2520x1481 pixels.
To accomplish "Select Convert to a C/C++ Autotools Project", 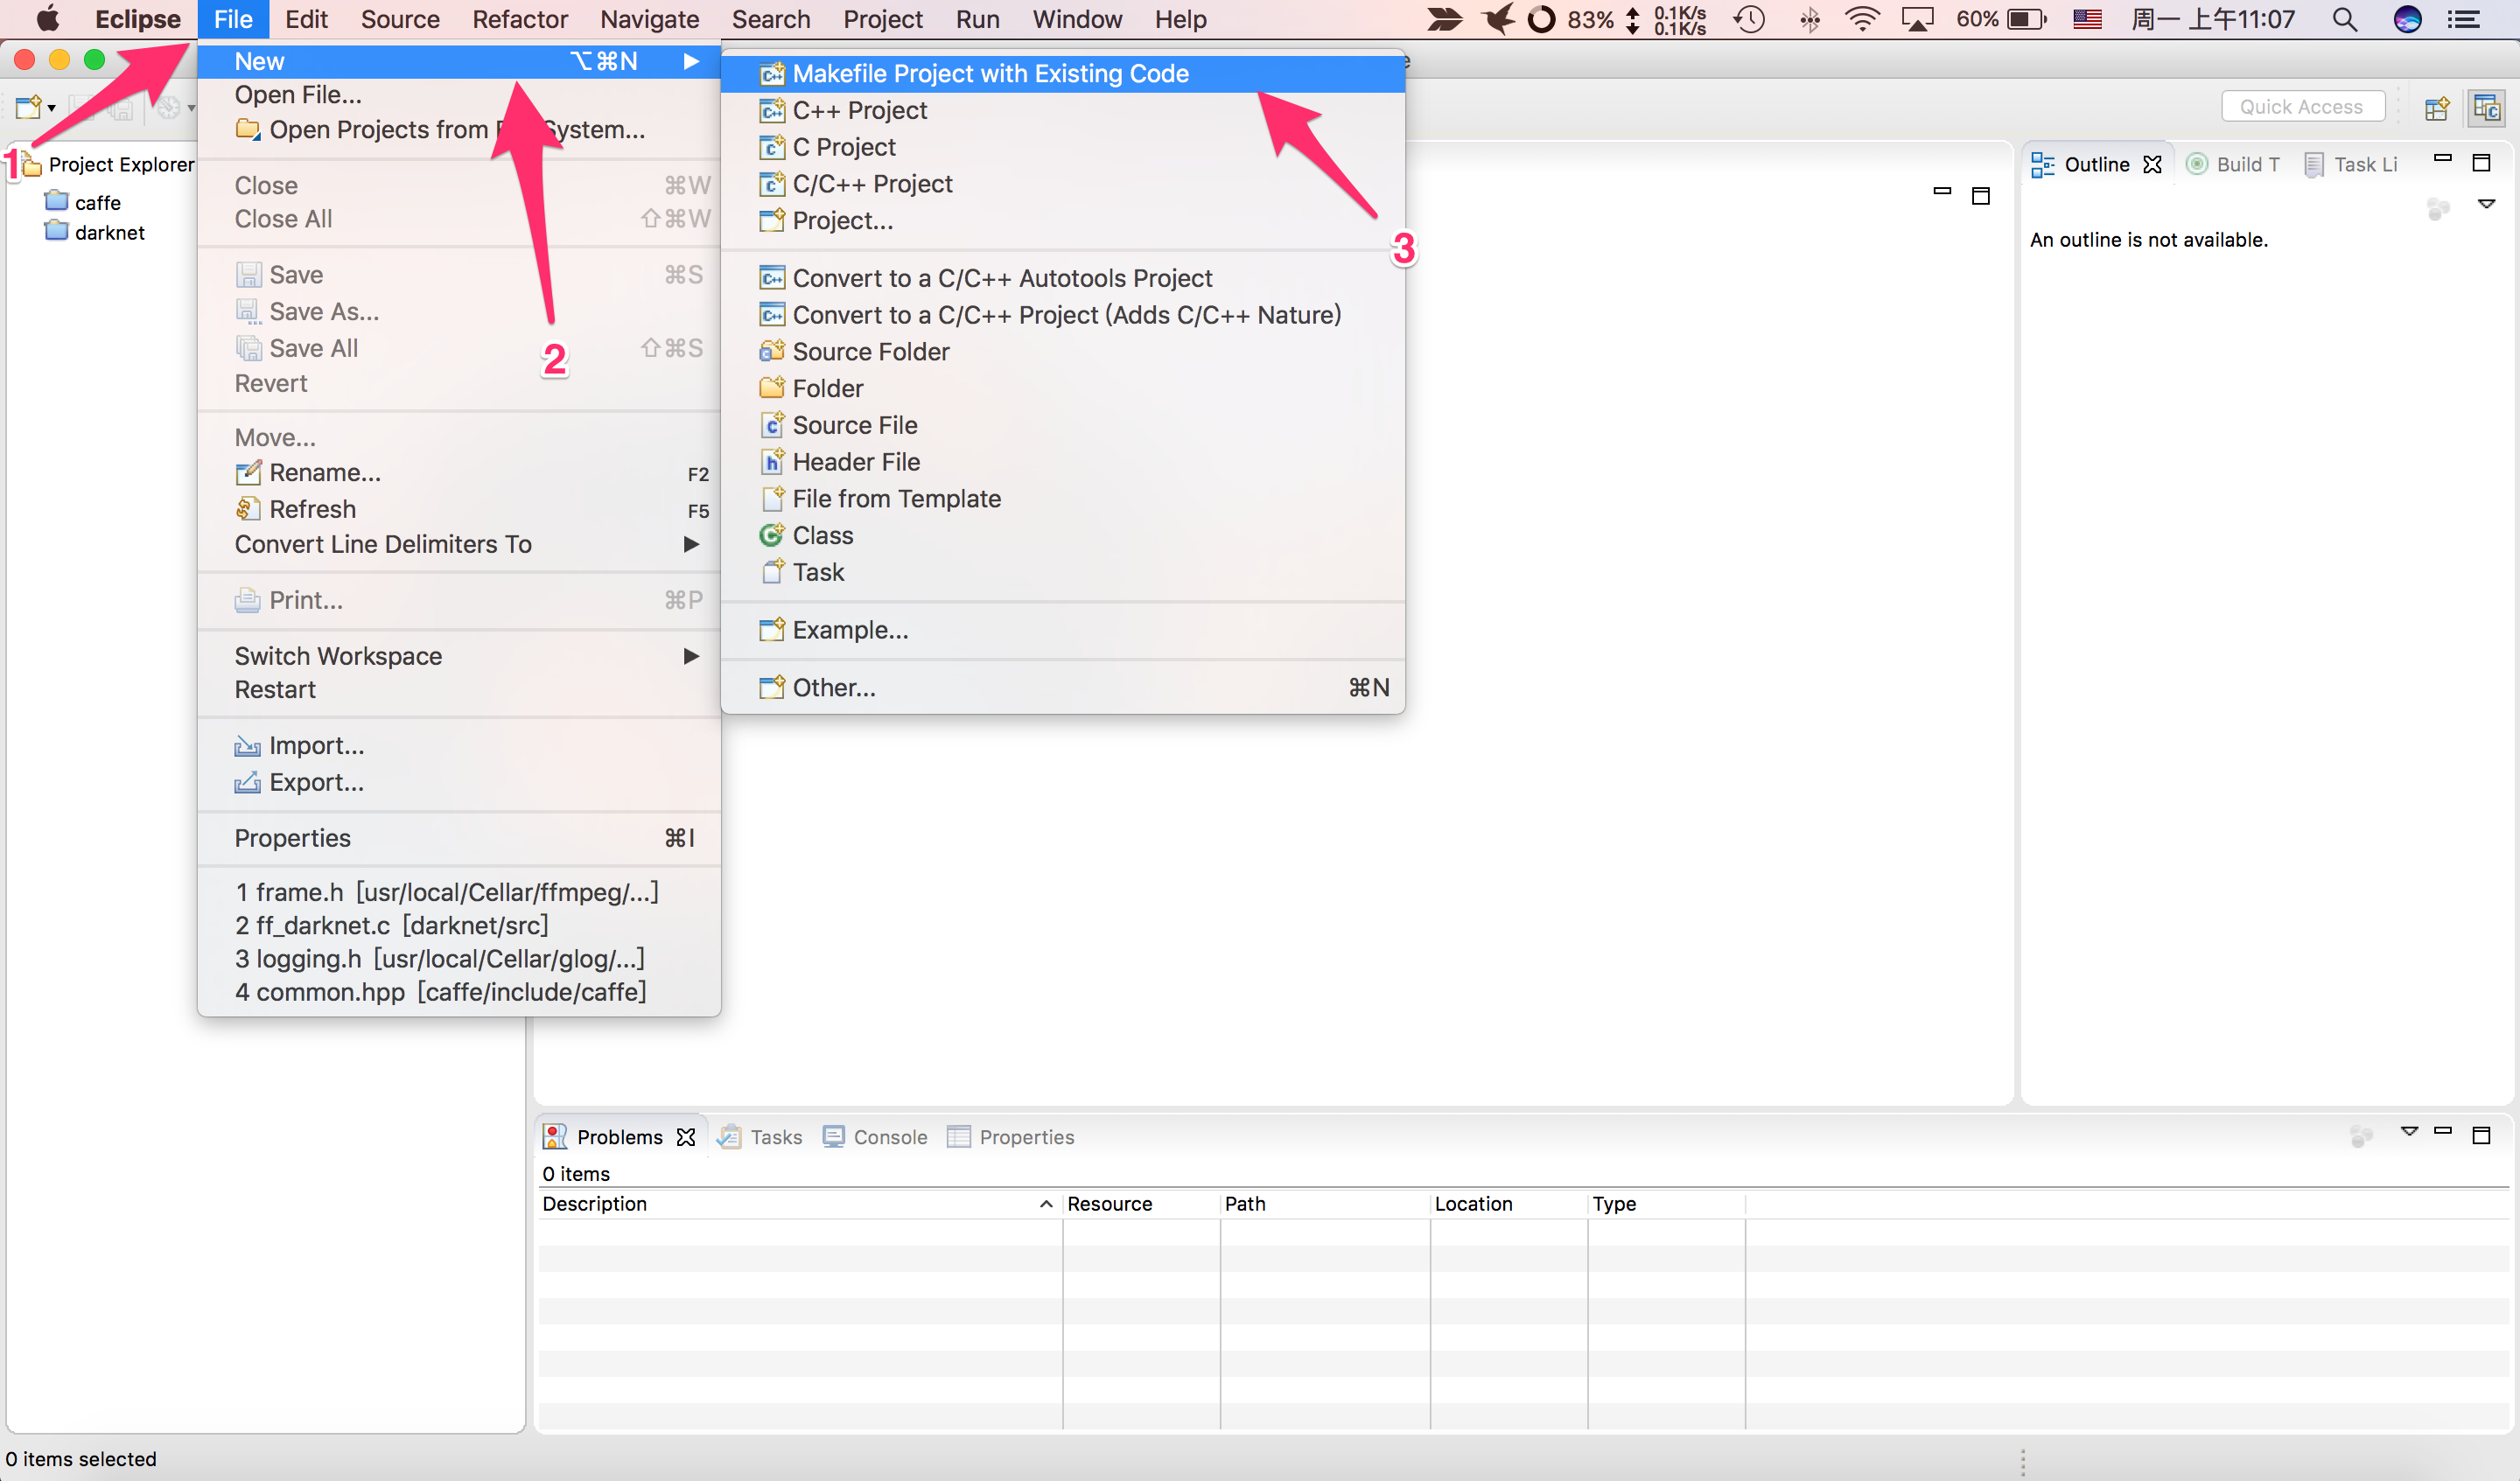I will (1062, 278).
